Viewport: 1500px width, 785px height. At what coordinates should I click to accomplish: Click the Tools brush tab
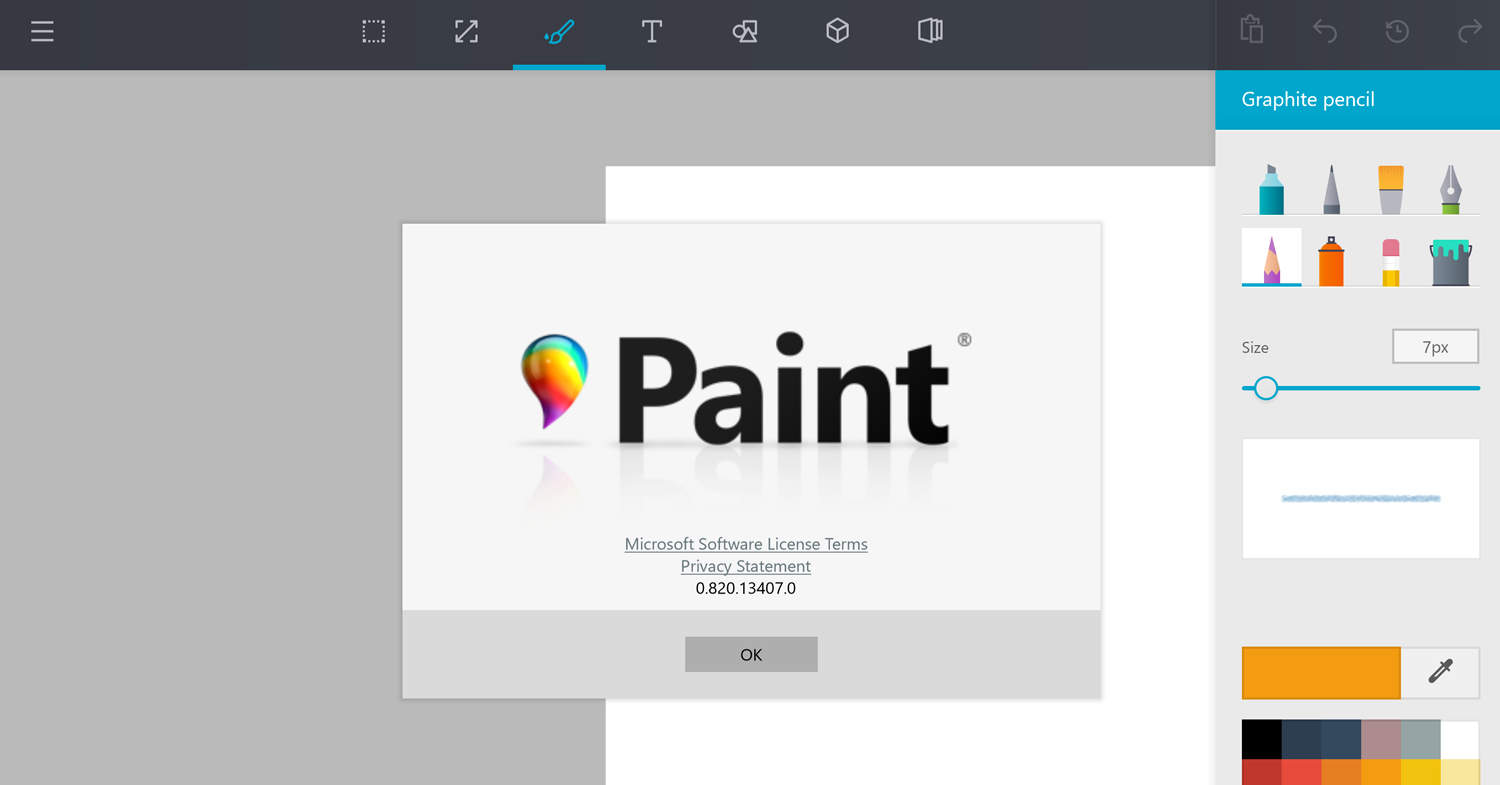[x=559, y=32]
